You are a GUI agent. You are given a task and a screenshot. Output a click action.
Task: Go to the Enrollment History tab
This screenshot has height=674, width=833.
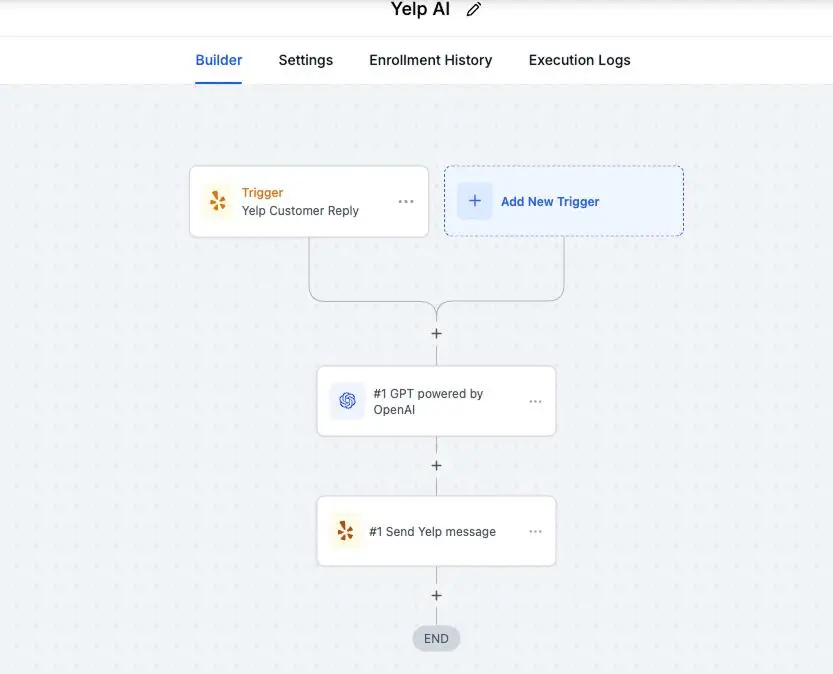430,60
